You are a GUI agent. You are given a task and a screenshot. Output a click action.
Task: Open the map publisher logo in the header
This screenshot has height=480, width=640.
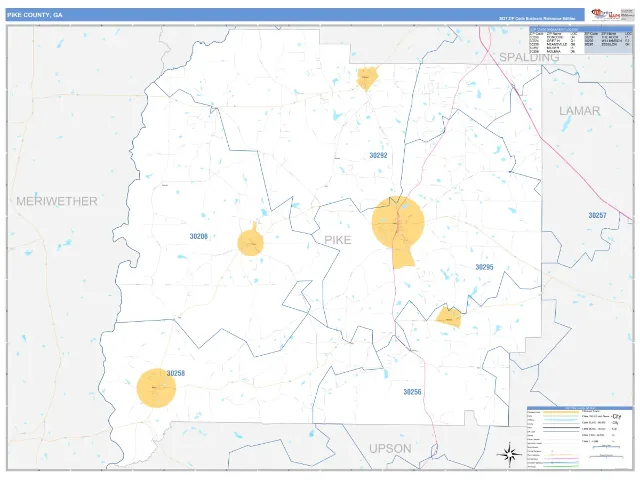pyautogui.click(x=612, y=15)
